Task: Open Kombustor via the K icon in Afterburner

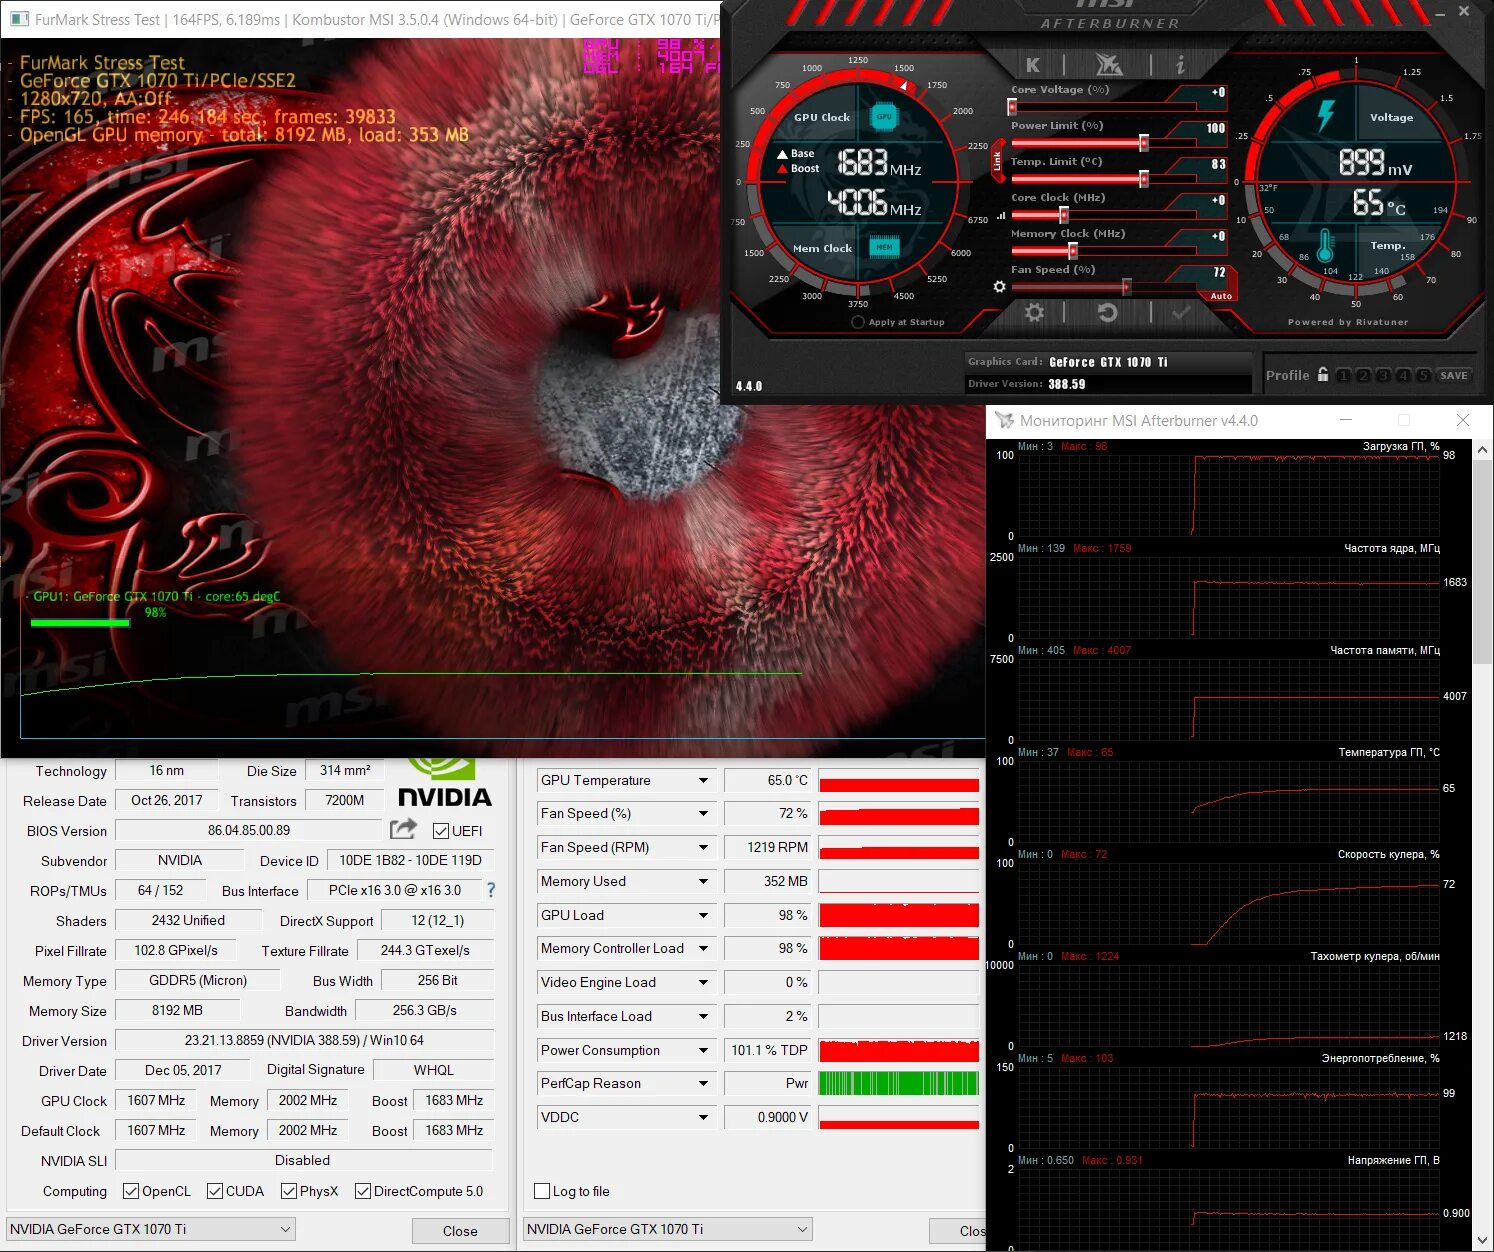Action: pyautogui.click(x=1033, y=65)
